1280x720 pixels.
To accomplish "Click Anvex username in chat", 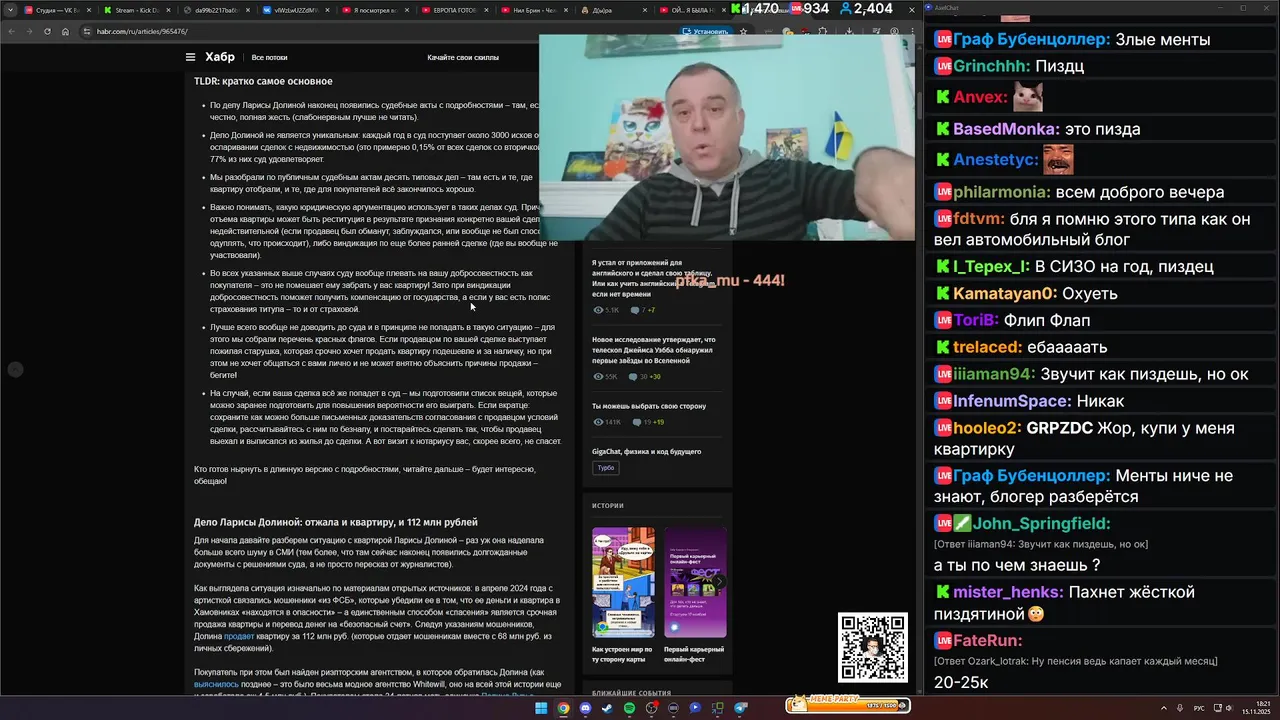I will coord(980,97).
